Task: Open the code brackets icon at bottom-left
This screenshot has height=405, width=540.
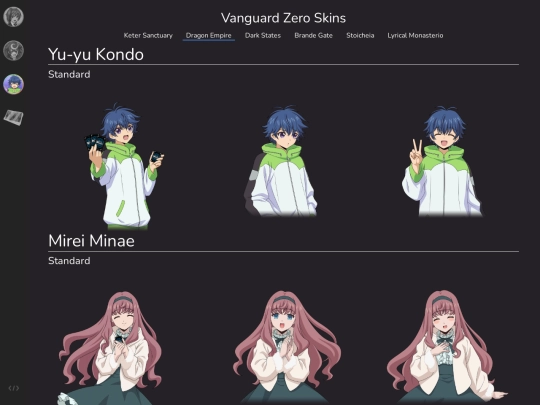Action: tap(13, 388)
